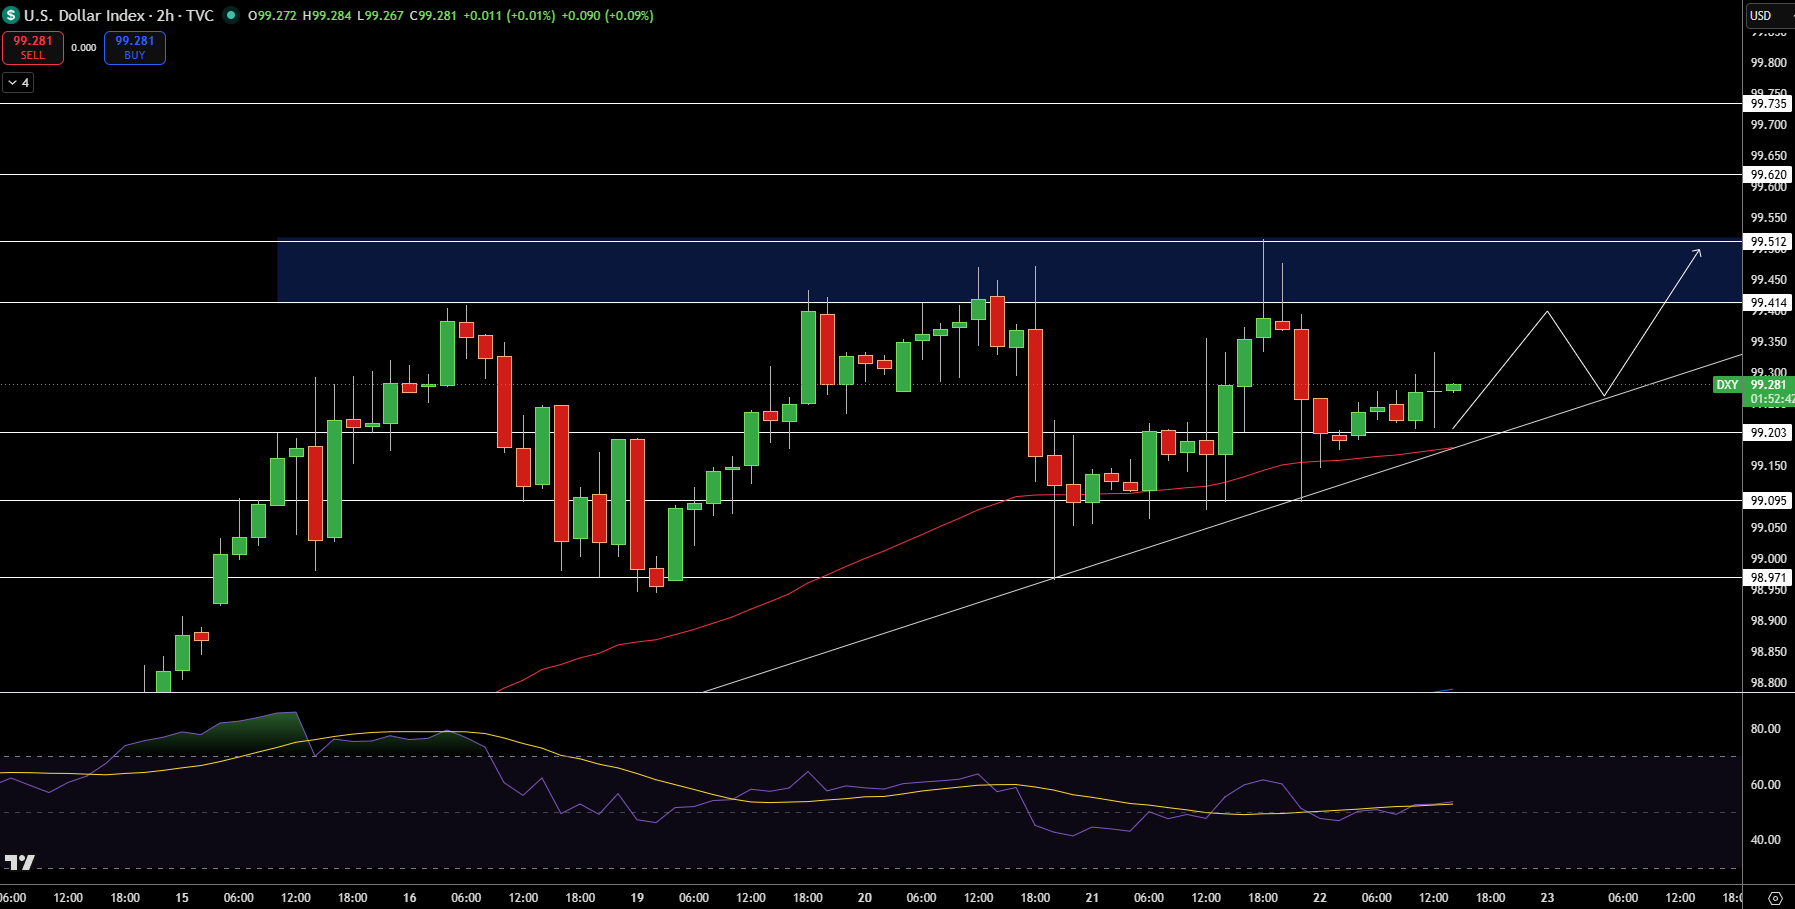This screenshot has width=1795, height=909.
Task: Select the 99.095 price line label
Action: point(1768,500)
